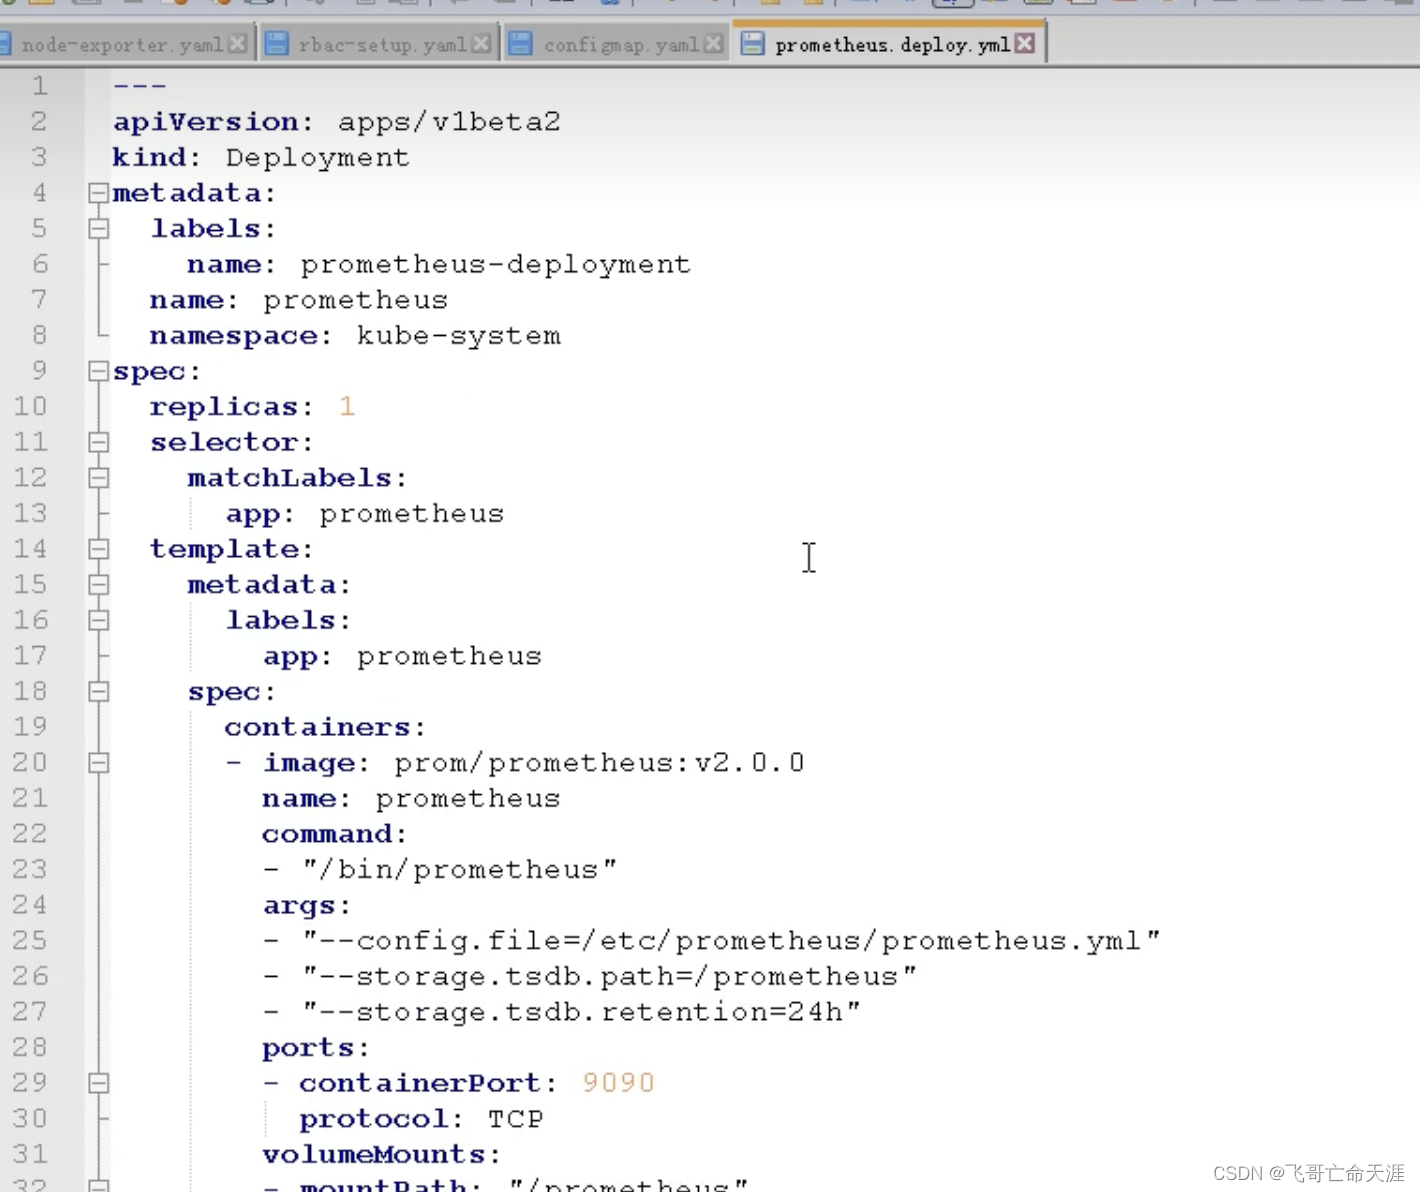Click the text 'apiVersion: apps/v1beta2'

[336, 122]
